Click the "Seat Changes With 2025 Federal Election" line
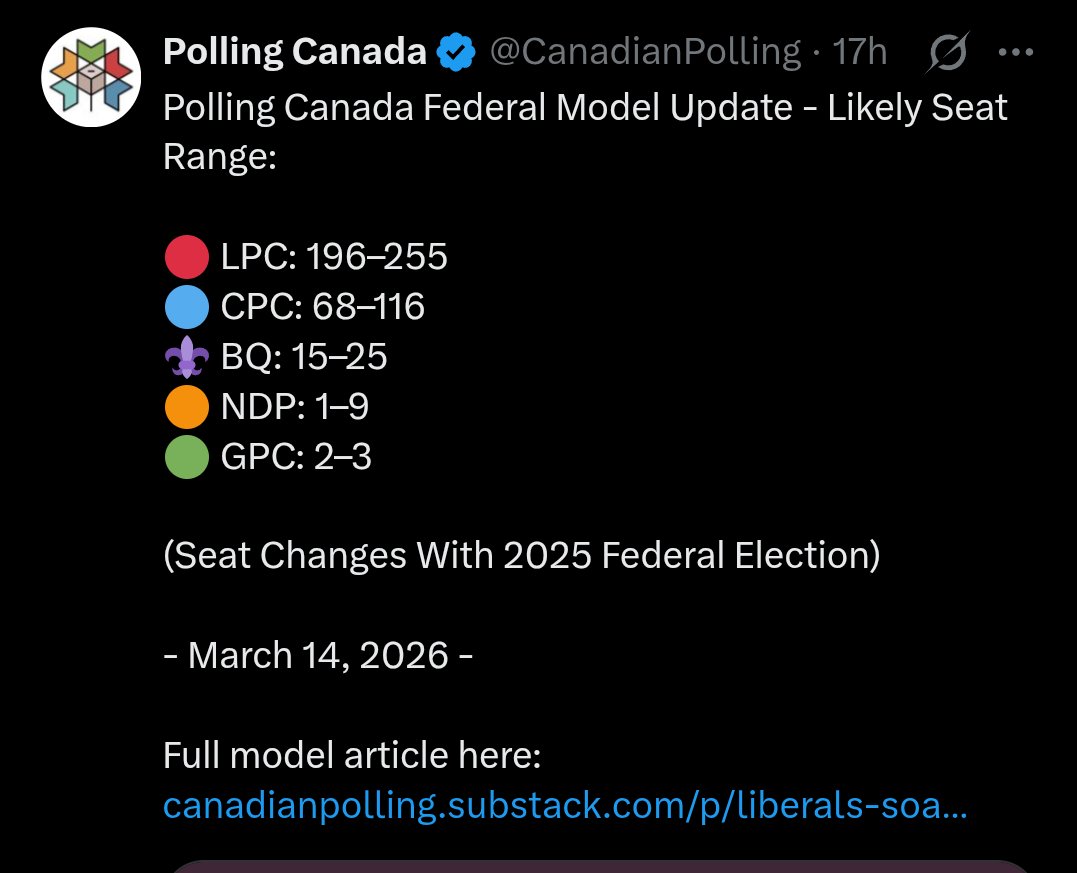Viewport: 1077px width, 873px height. (x=522, y=556)
